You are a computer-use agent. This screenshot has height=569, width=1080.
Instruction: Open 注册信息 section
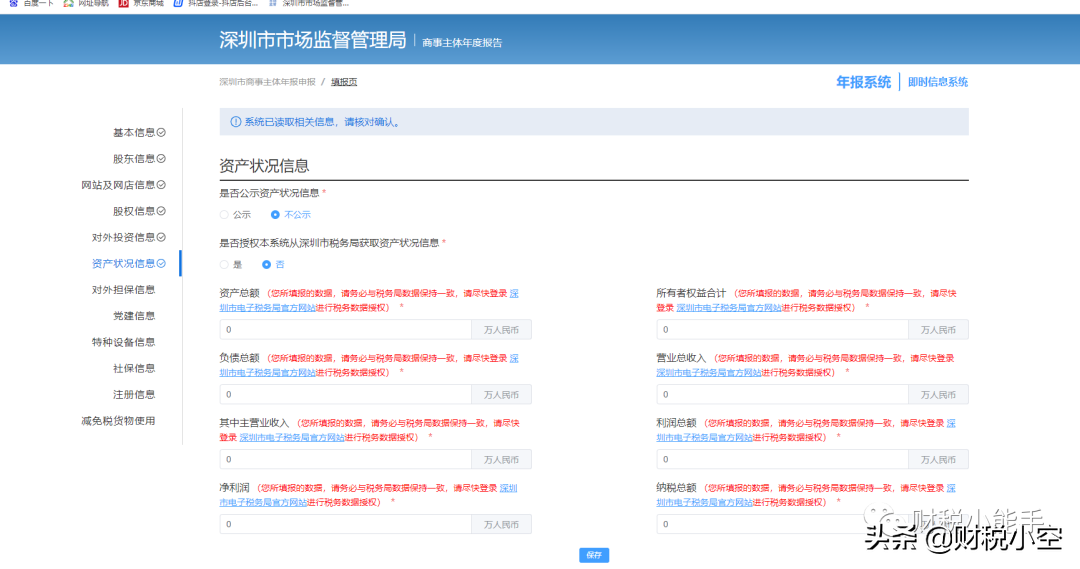134,394
